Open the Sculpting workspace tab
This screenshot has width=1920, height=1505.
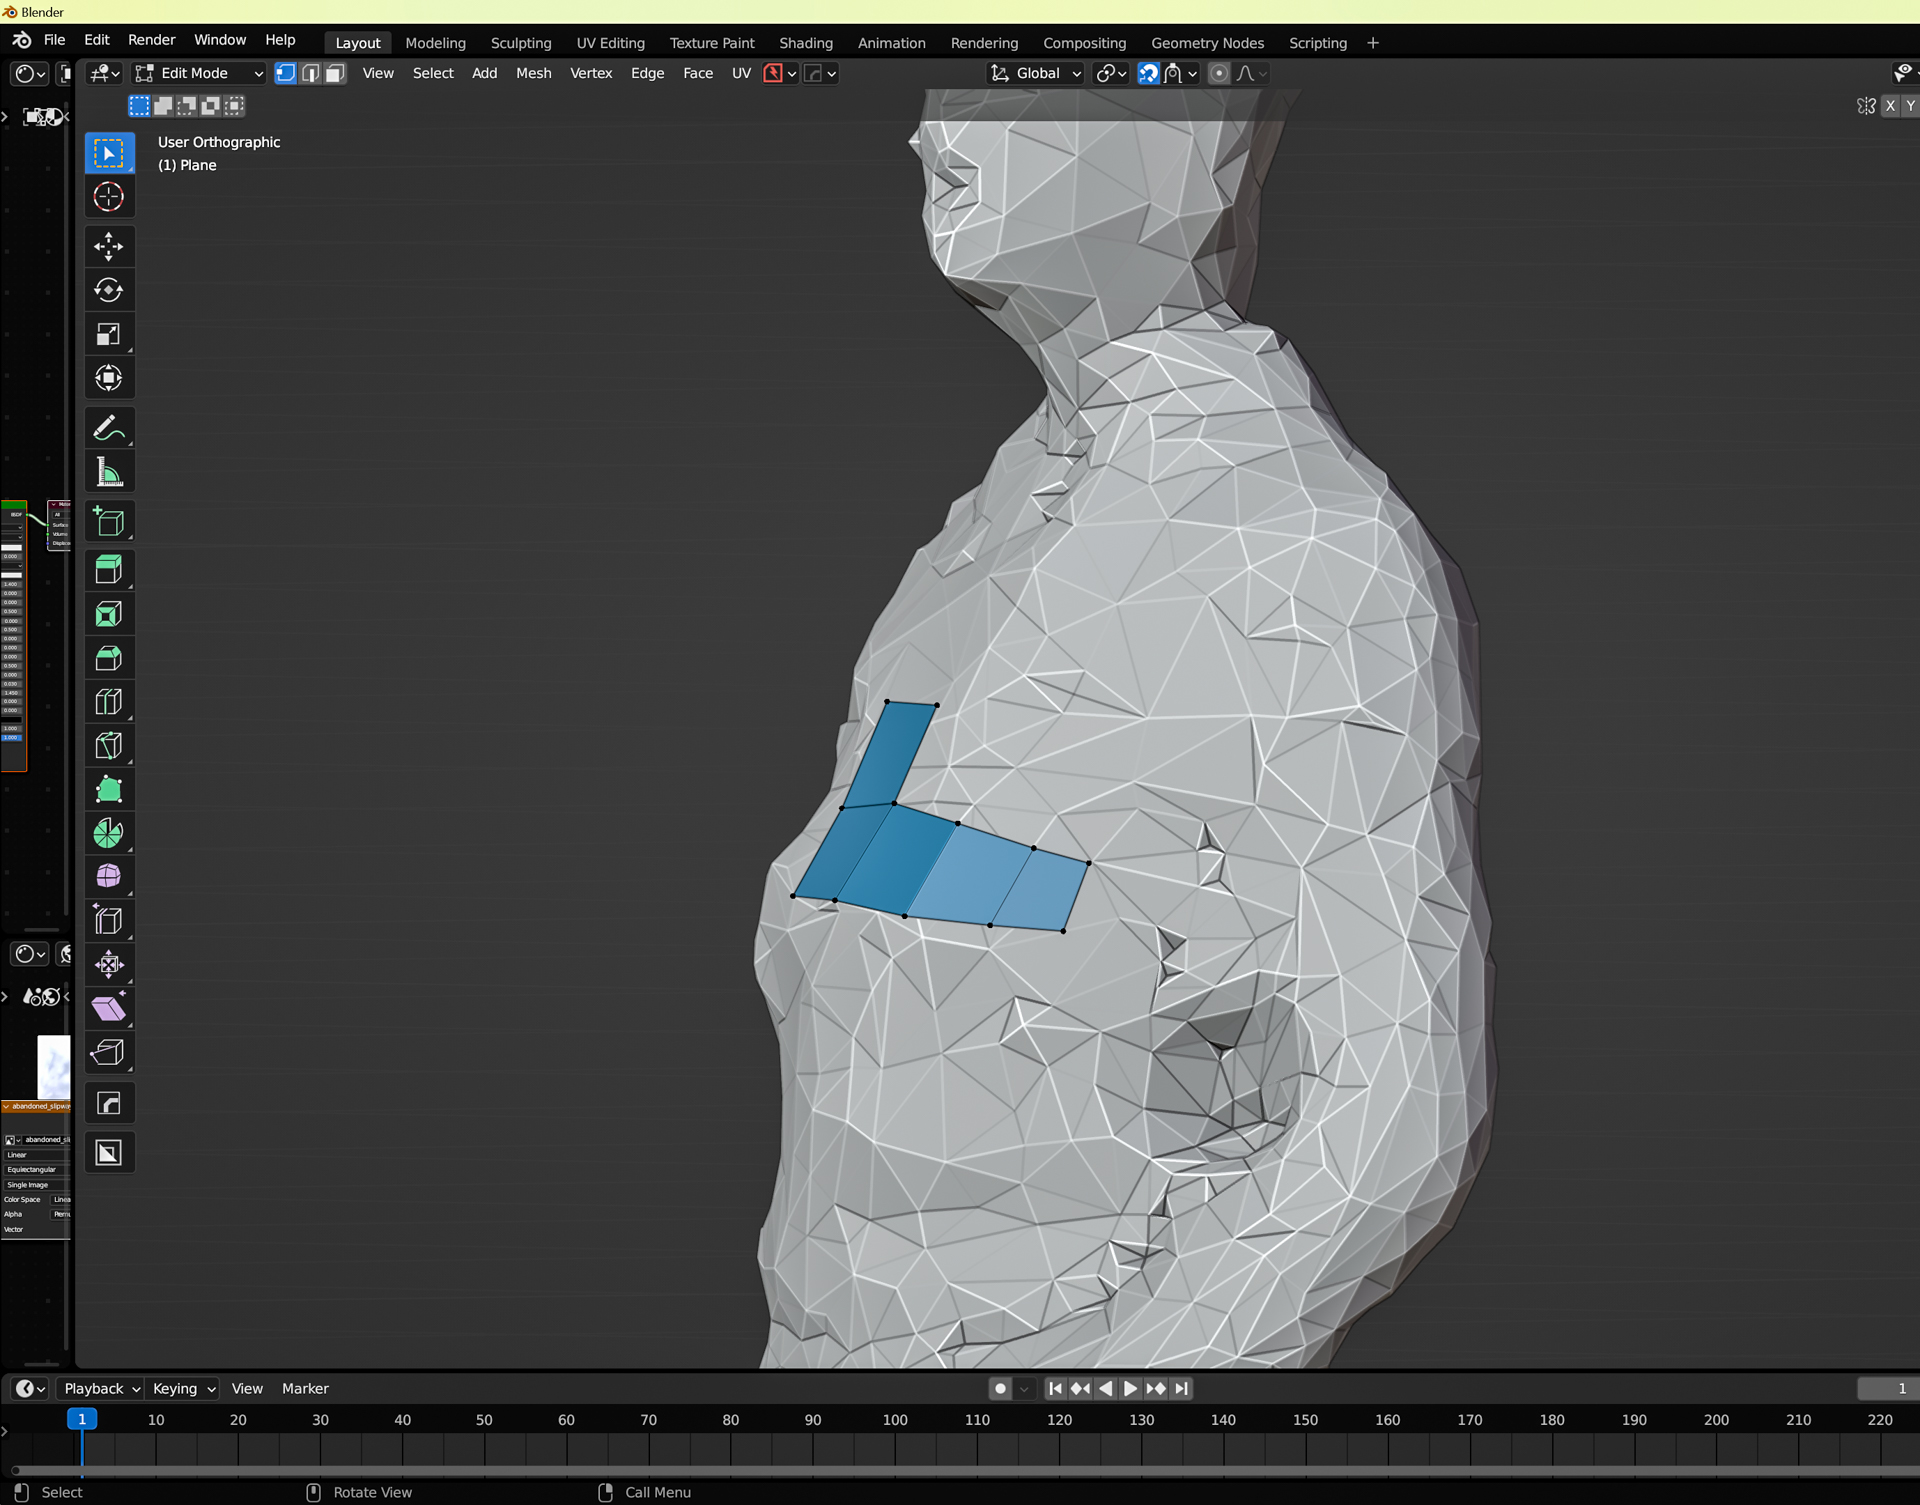[x=520, y=43]
